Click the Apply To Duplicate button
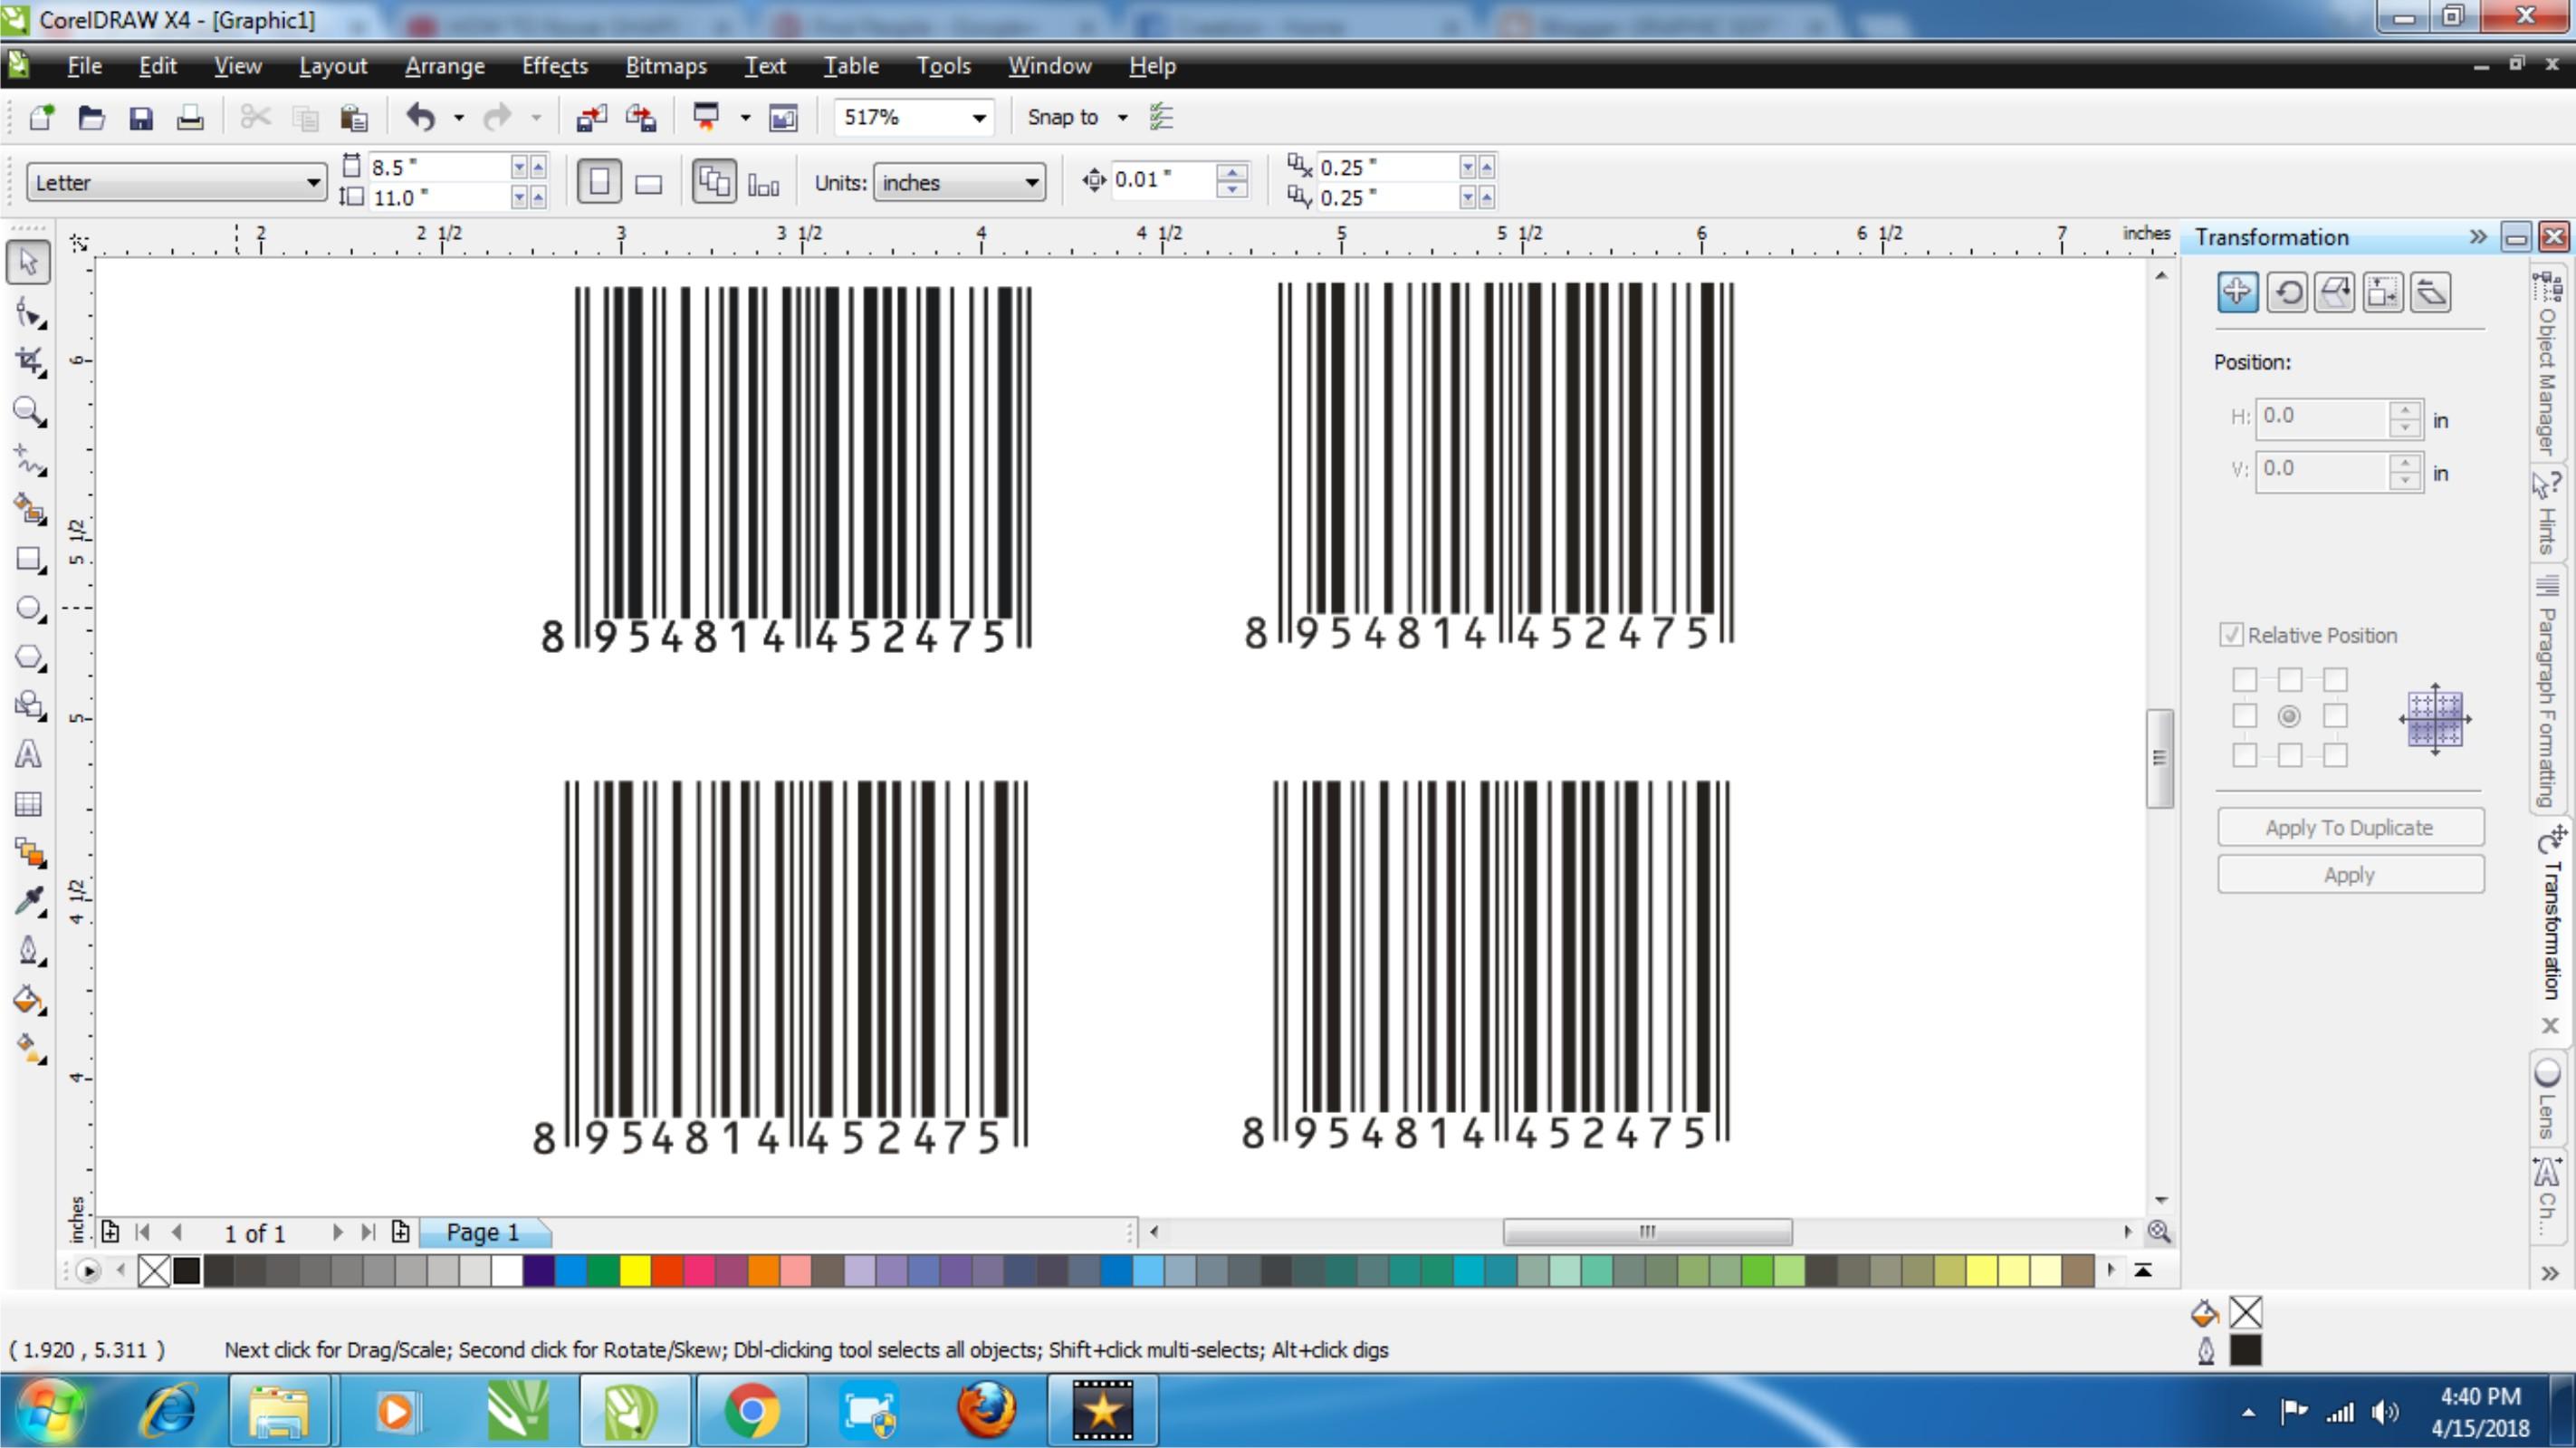 [x=2350, y=825]
